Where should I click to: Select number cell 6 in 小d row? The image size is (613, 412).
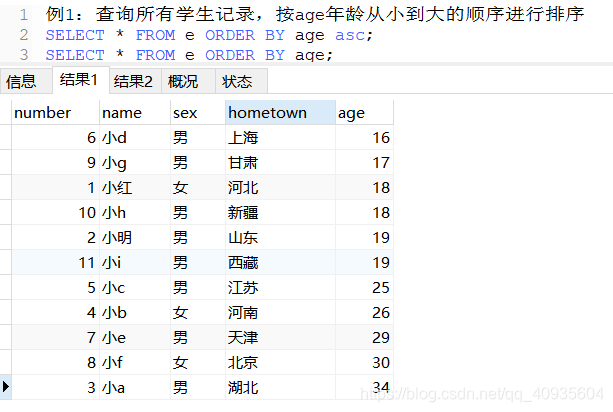pyautogui.click(x=56, y=138)
